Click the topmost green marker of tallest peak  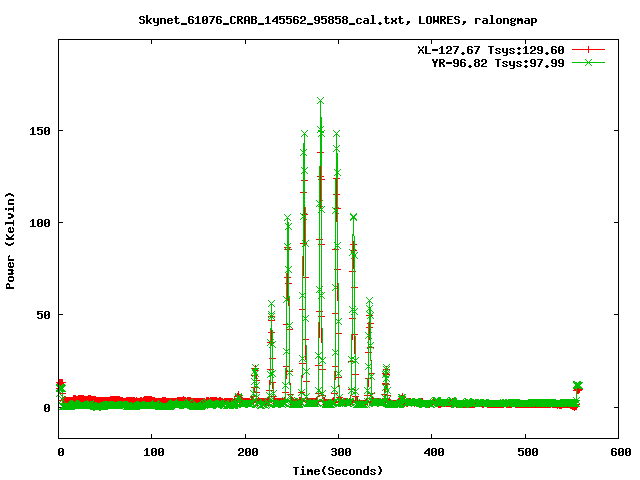[x=320, y=100]
